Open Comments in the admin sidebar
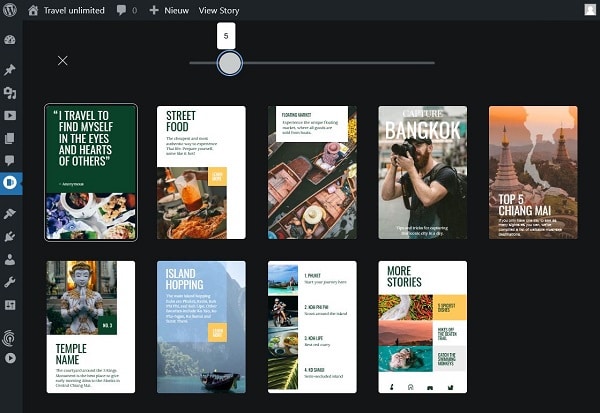This screenshot has width=600, height=413. tap(10, 160)
